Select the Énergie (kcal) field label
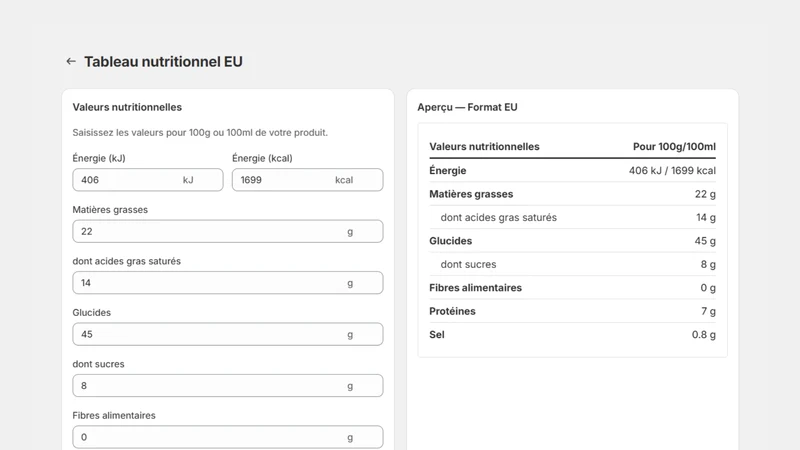 tap(262, 158)
